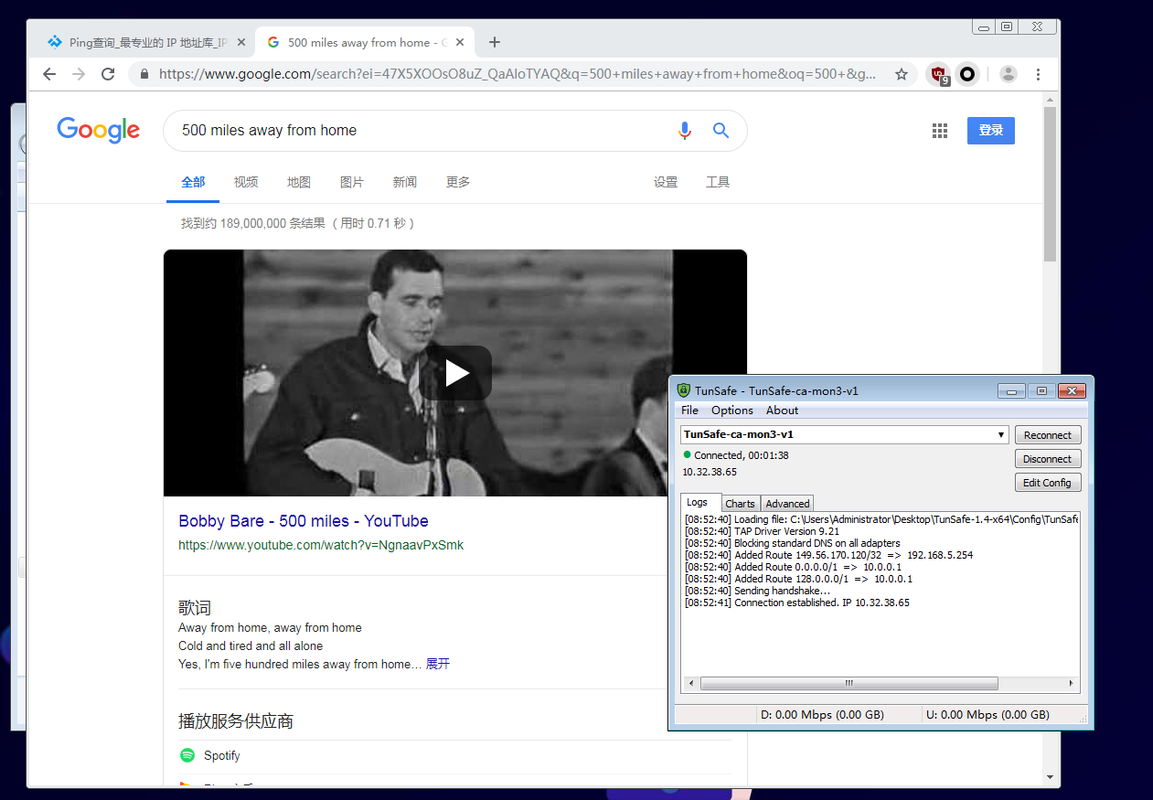The height and width of the screenshot is (800, 1153).
Task: Open the Chrome three-dot menu
Action: tap(1038, 74)
